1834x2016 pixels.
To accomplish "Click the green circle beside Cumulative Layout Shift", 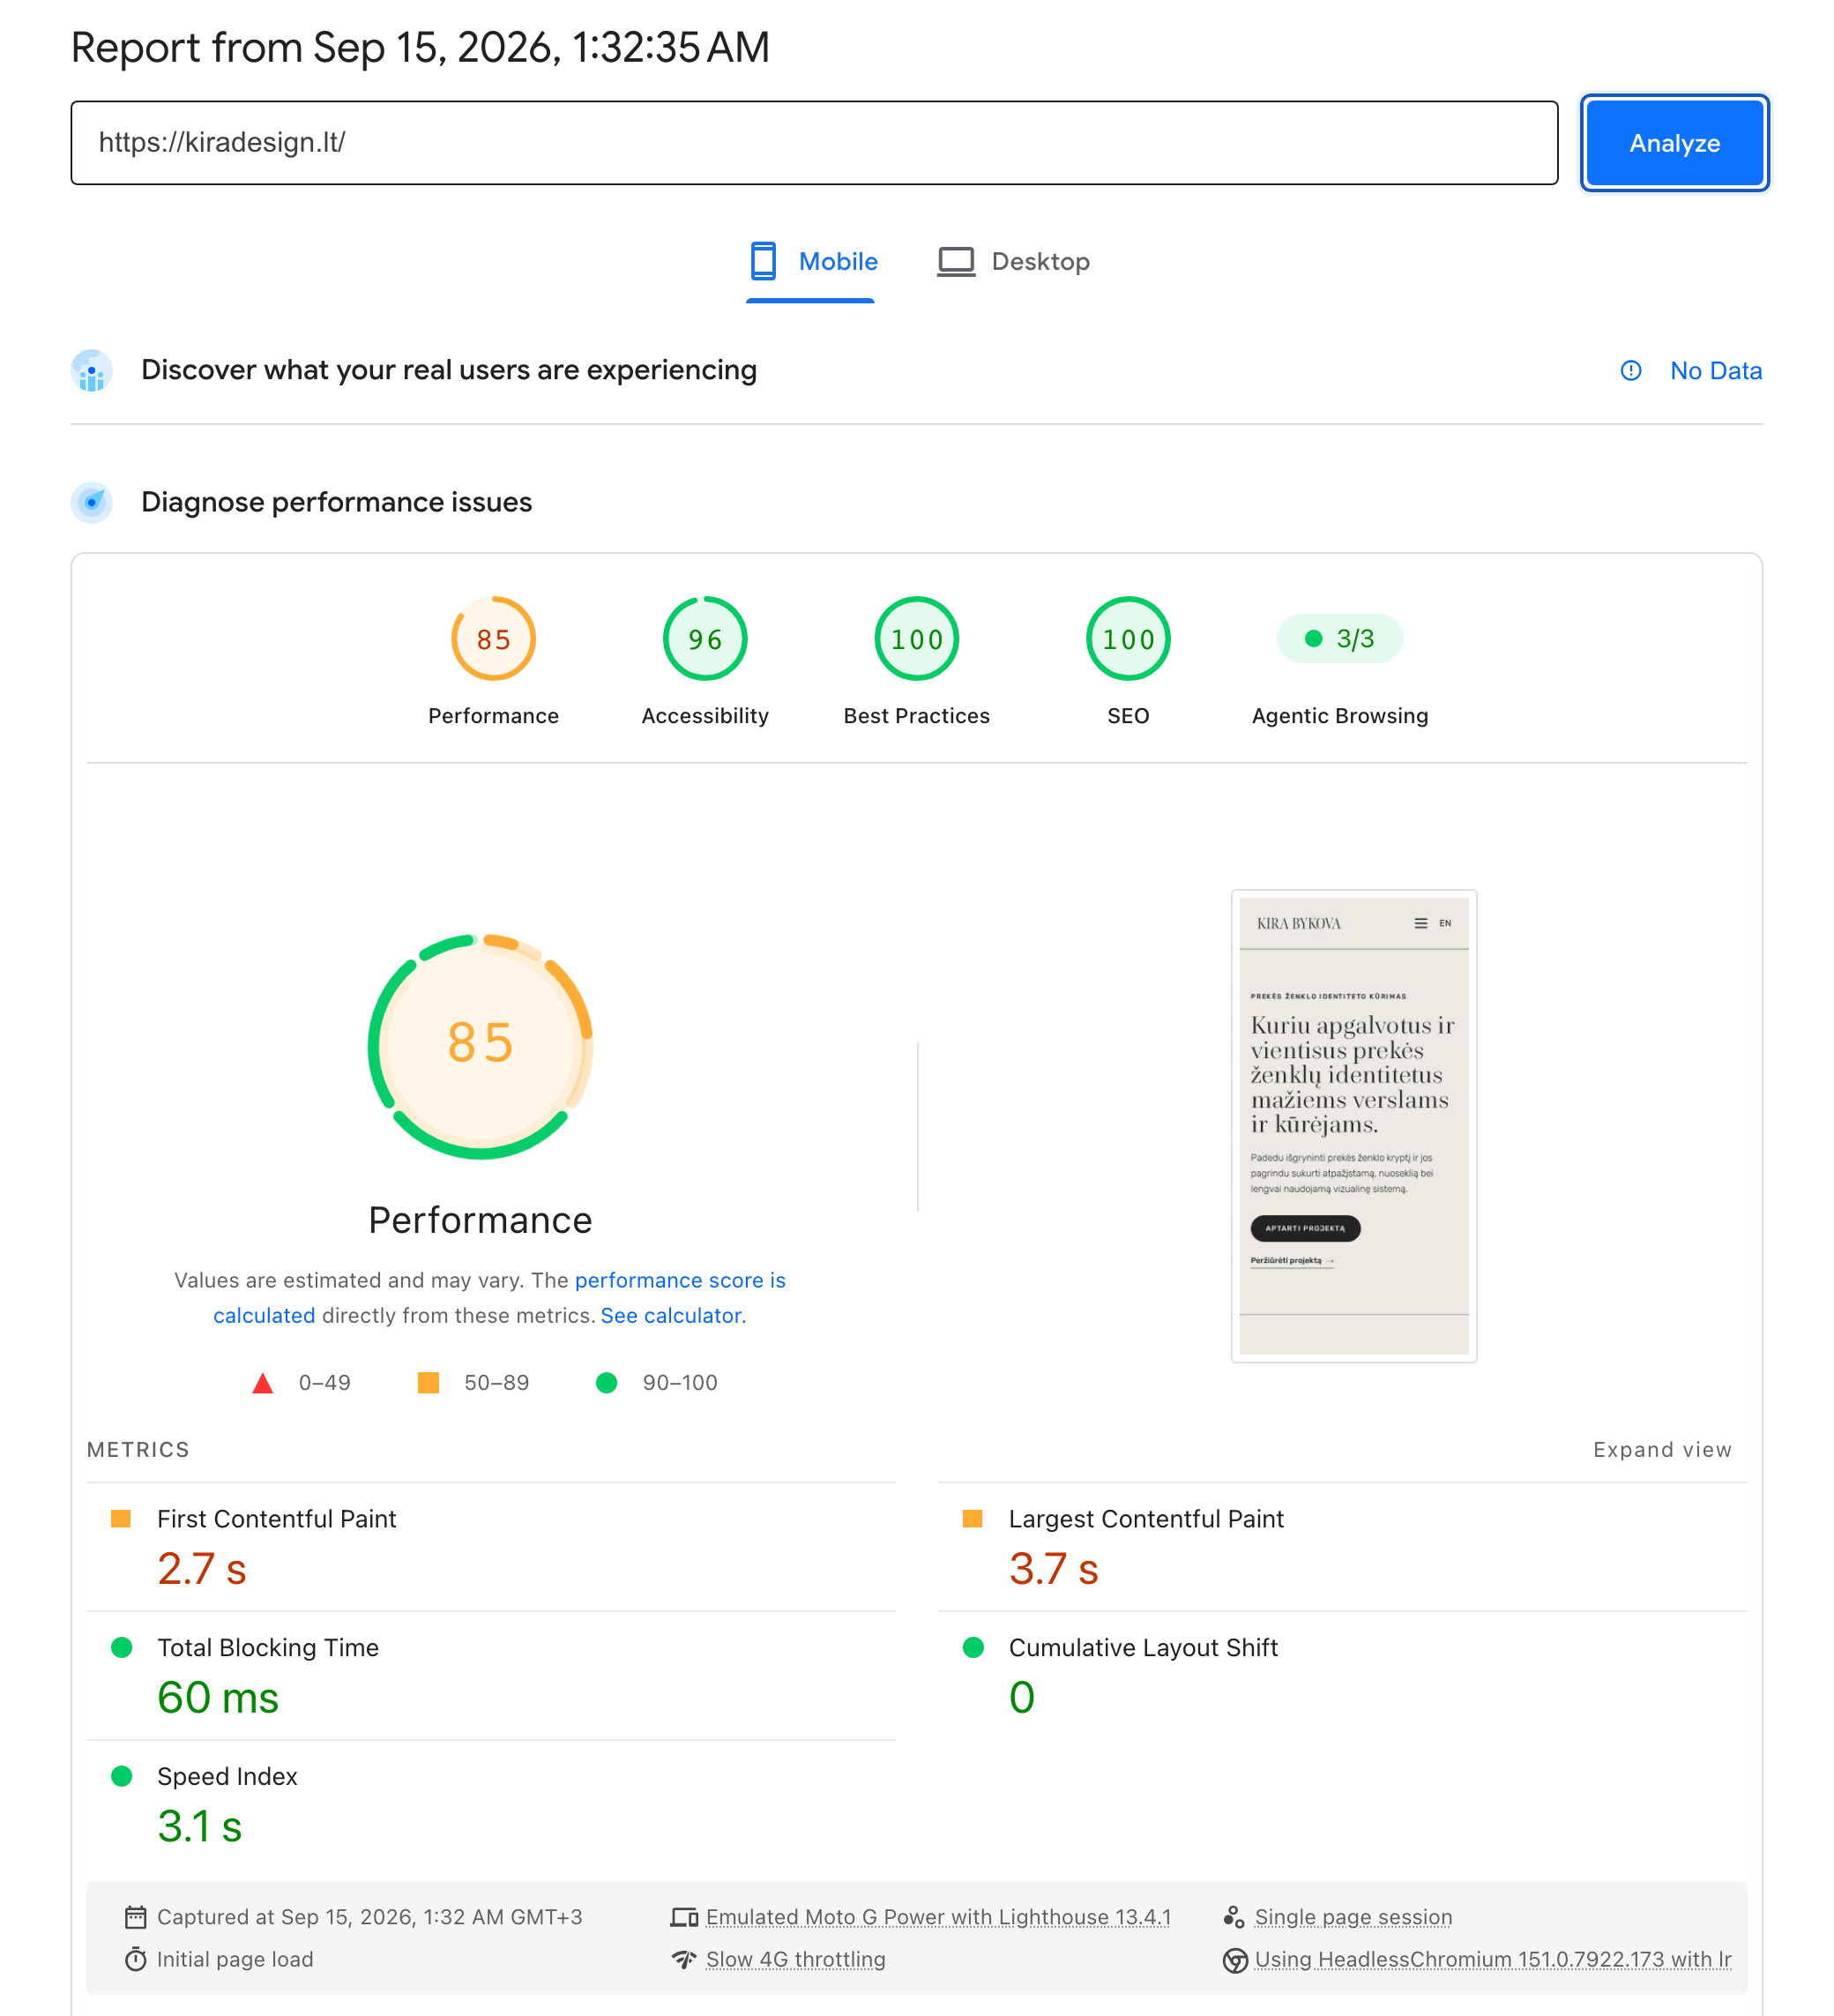I will point(972,1647).
